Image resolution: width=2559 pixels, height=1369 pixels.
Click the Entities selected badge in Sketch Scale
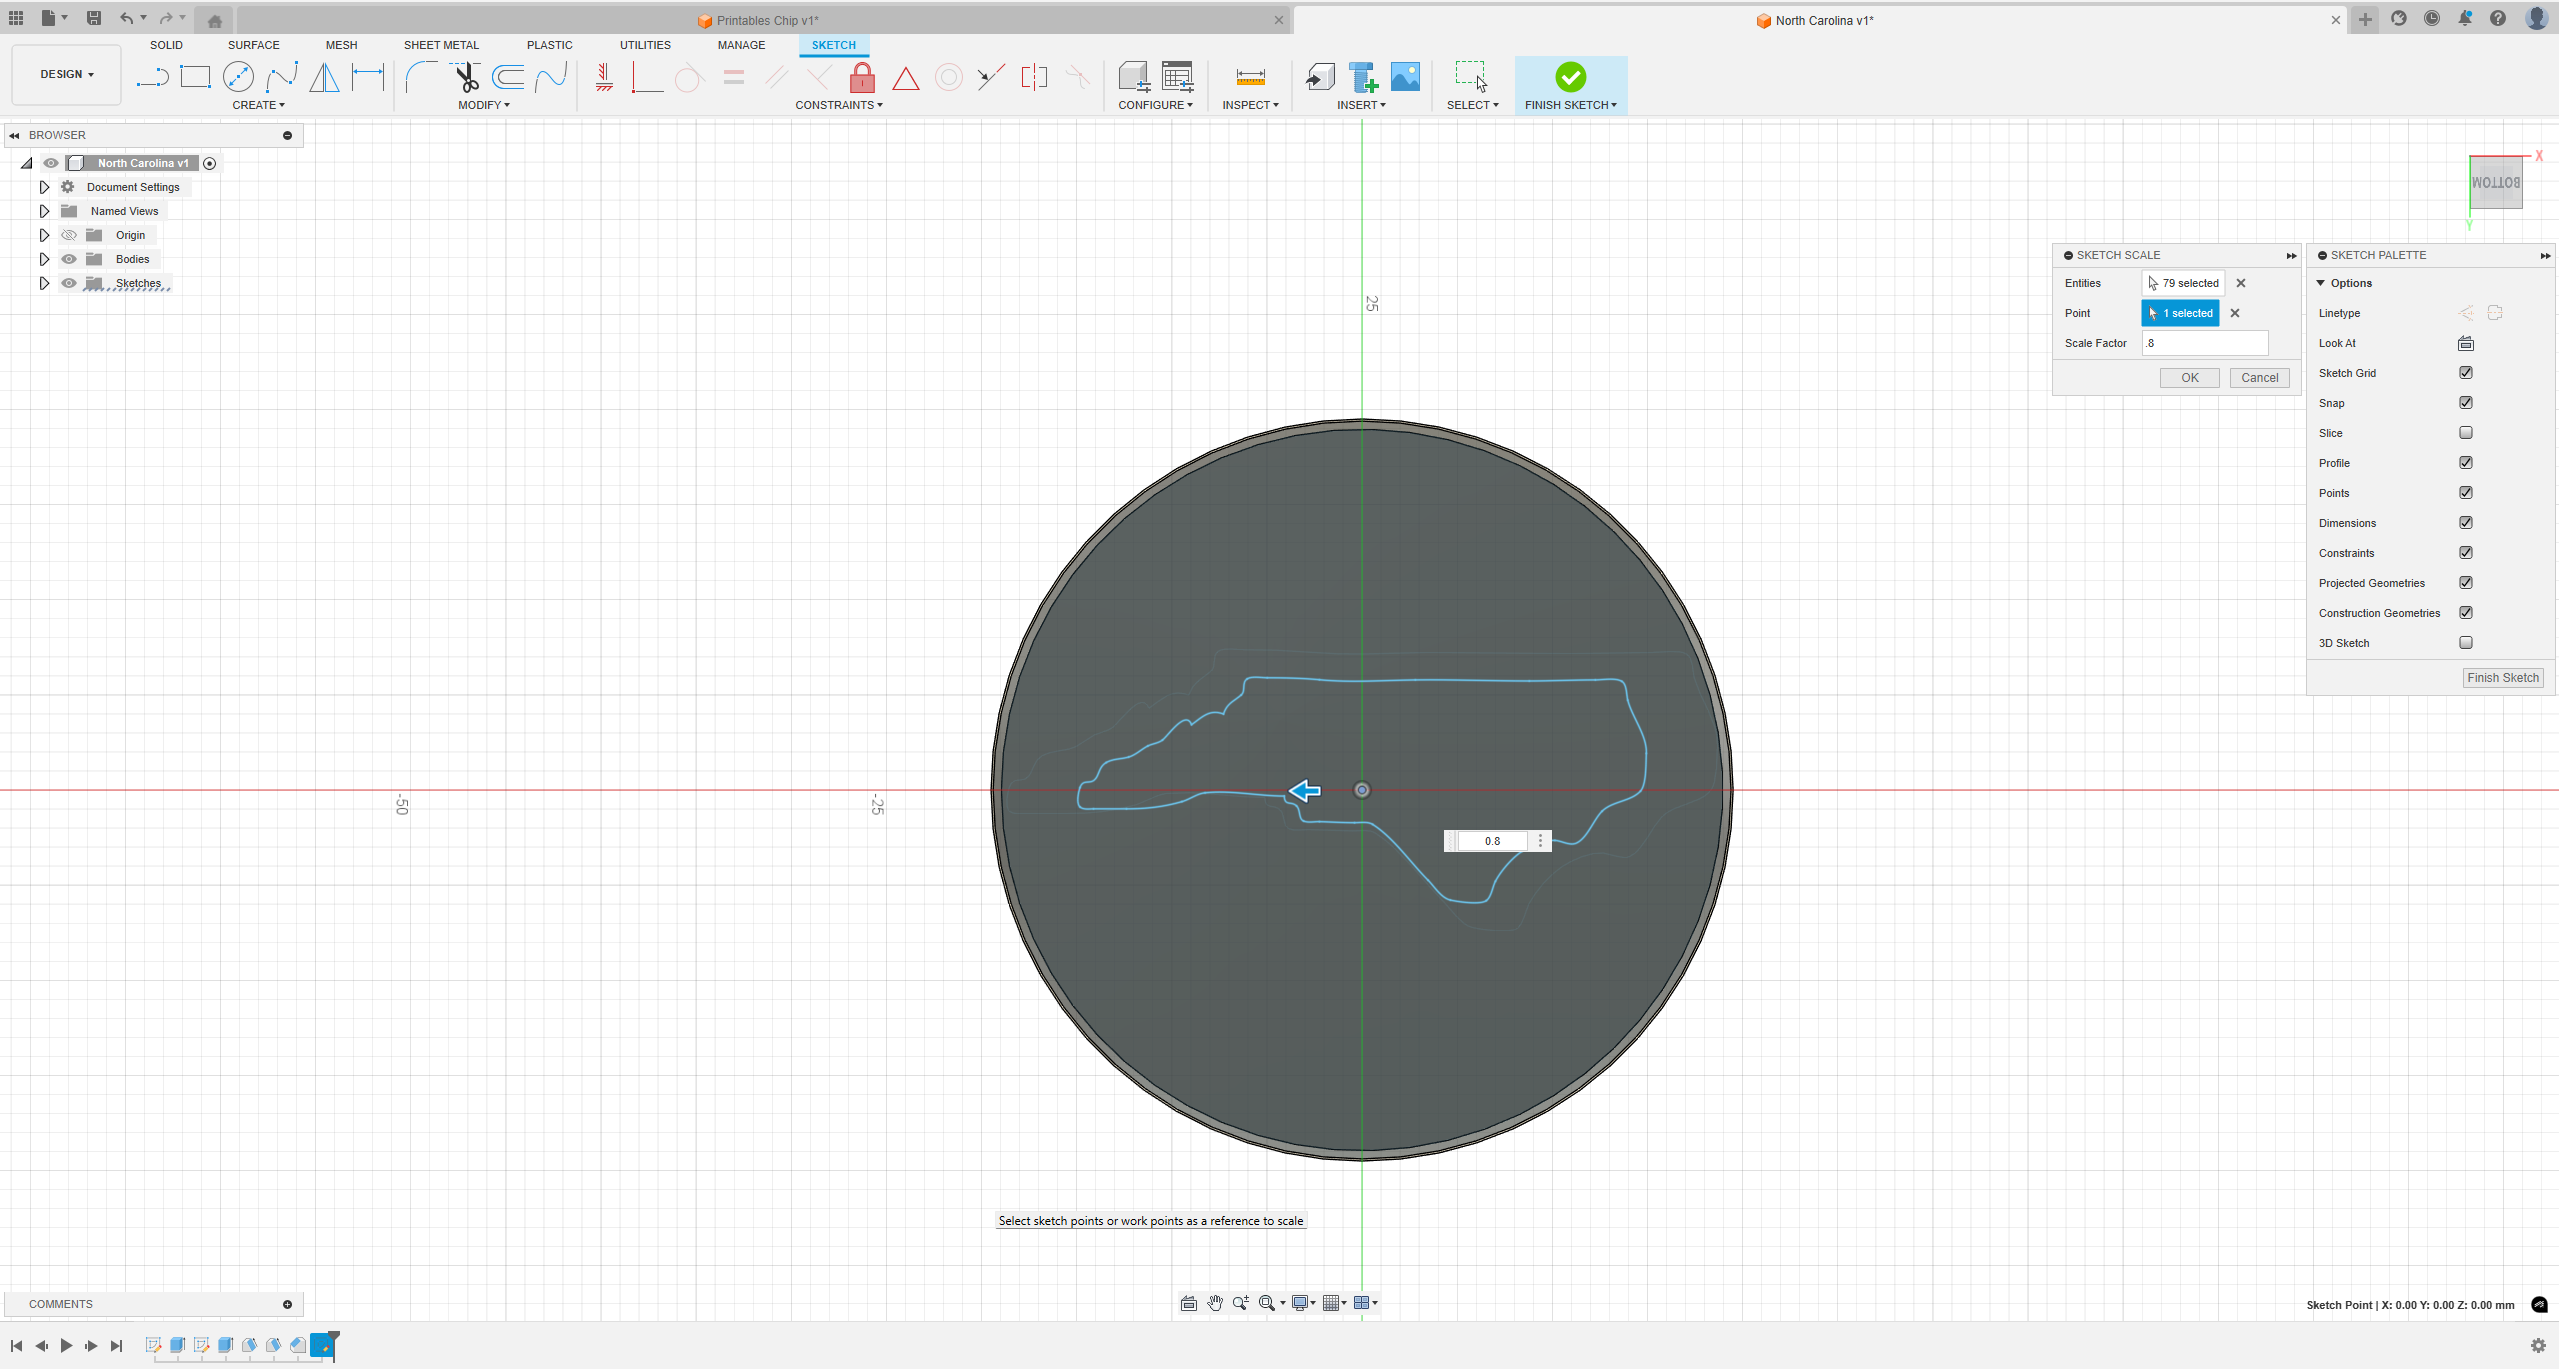tap(2183, 283)
